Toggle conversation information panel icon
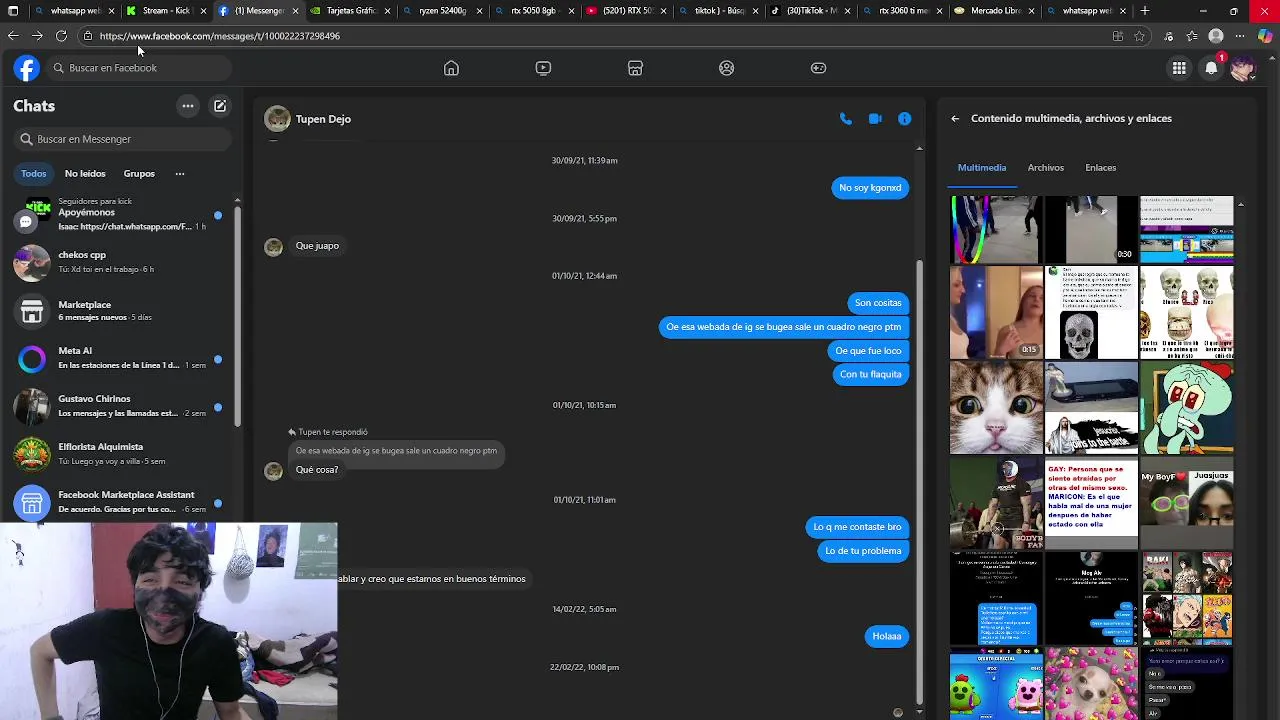Viewport: 1280px width, 720px height. coord(905,119)
